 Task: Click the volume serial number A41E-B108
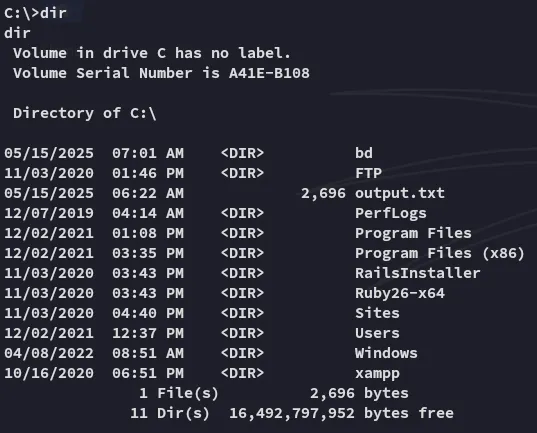269,73
